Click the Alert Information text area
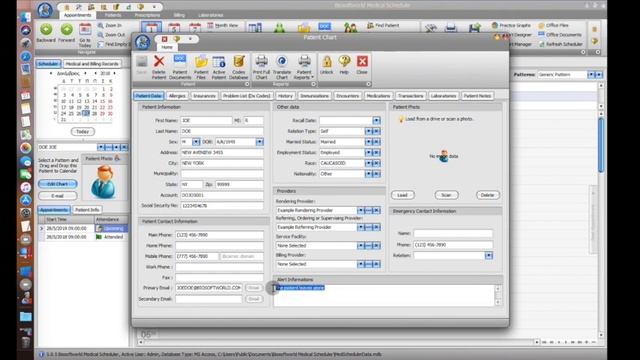The image size is (640, 360). [x=384, y=296]
